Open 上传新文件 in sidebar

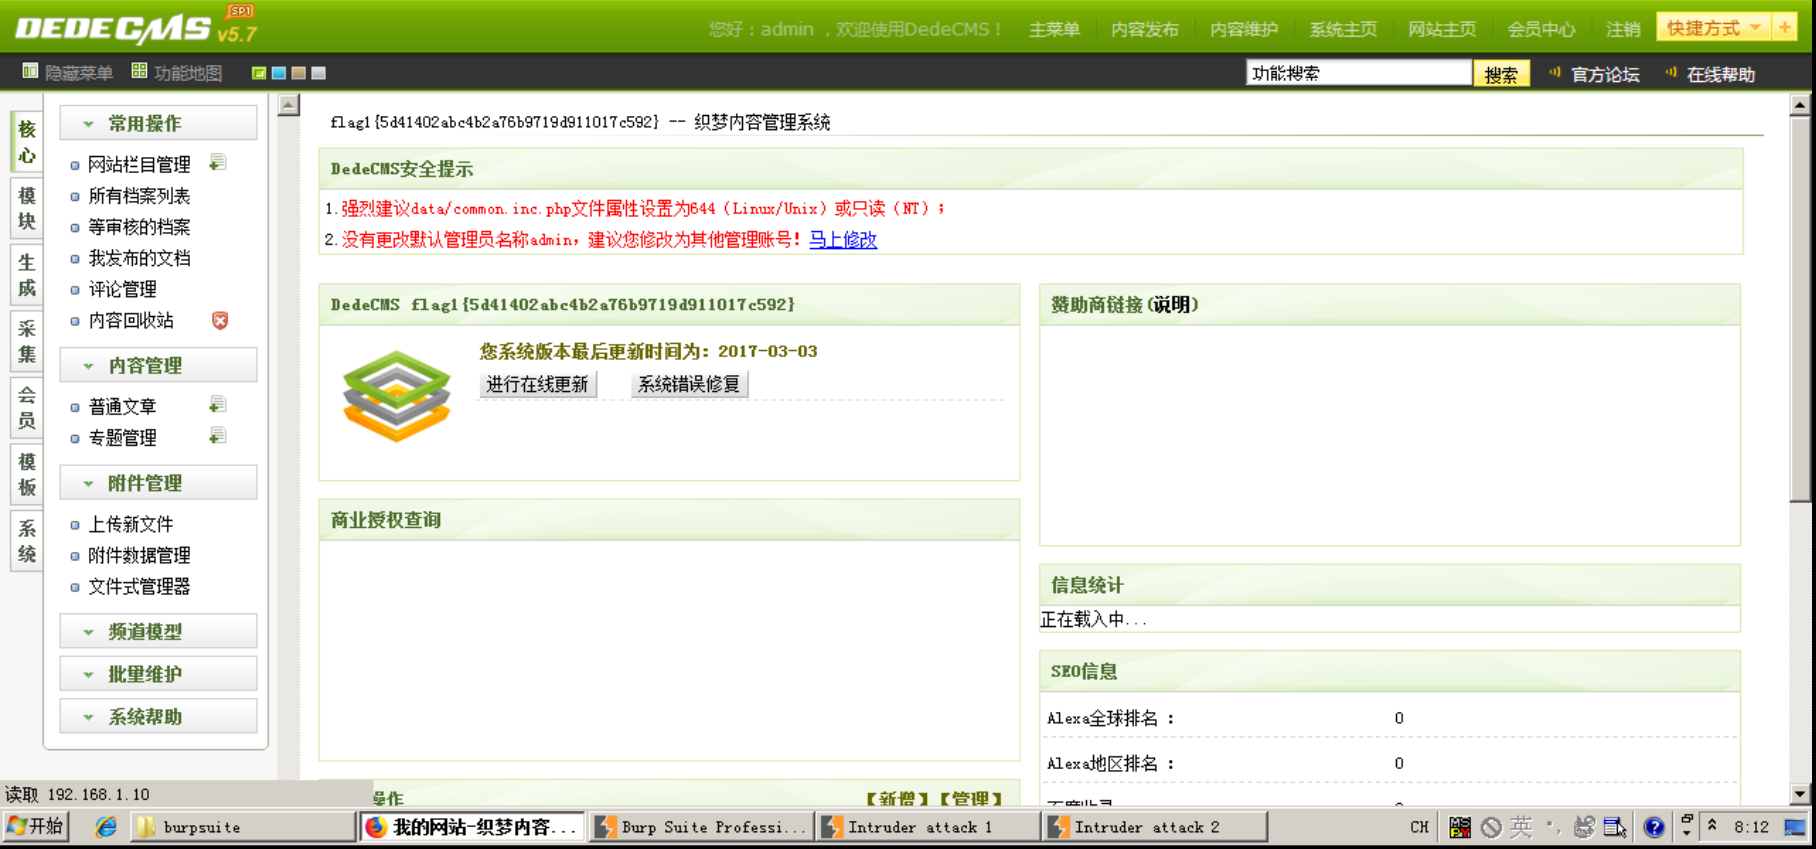coord(131,524)
